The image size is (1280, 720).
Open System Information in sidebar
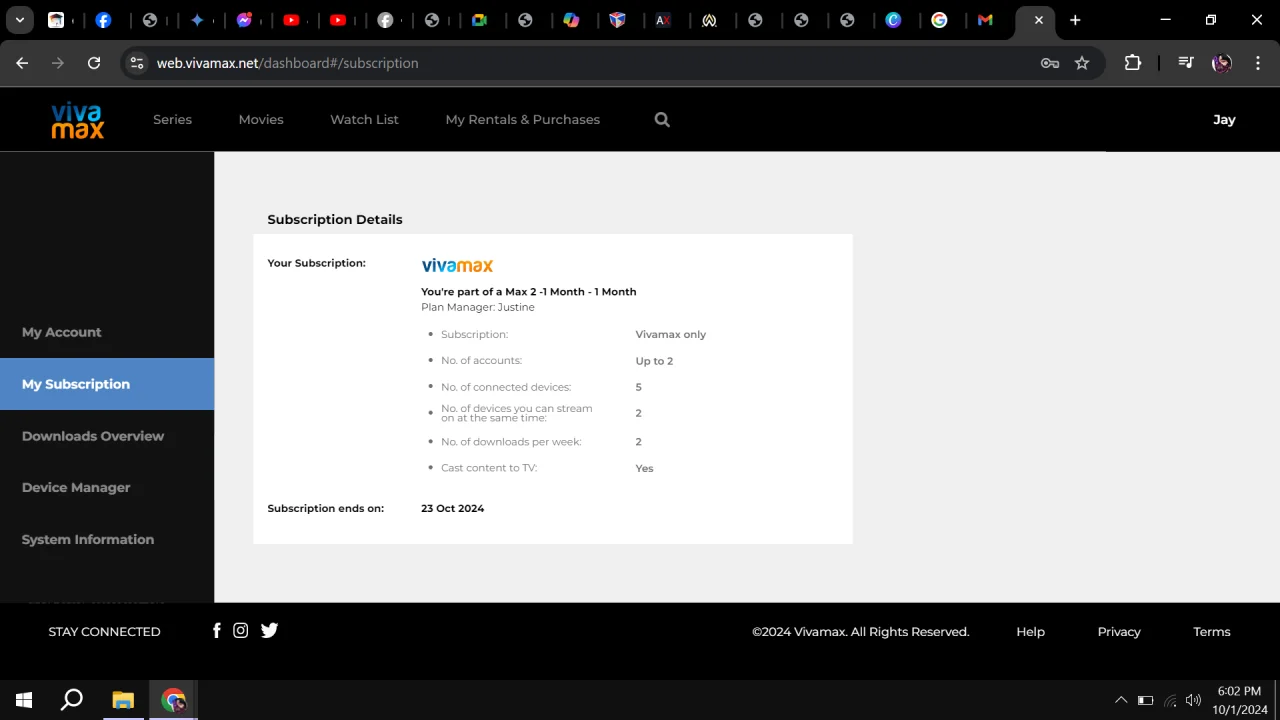point(107,539)
